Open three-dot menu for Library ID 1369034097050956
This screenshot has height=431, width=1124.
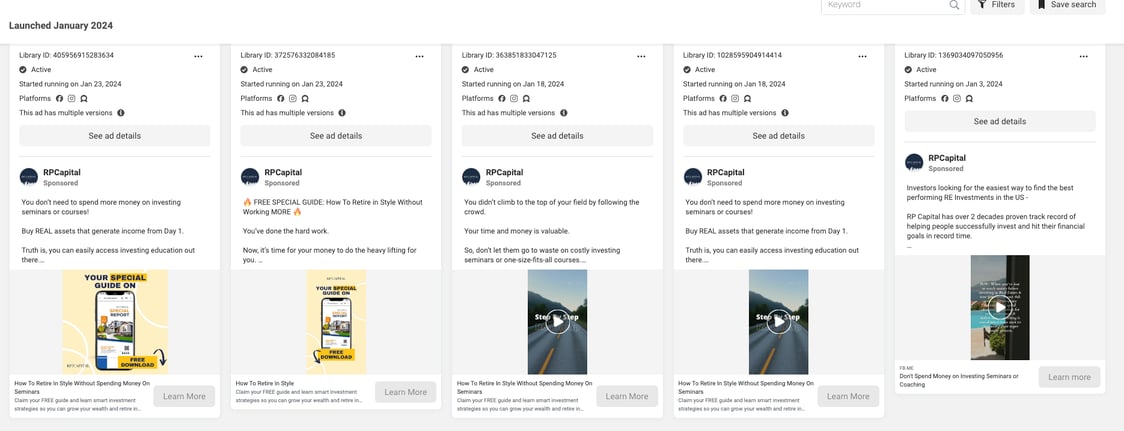[x=1083, y=56]
